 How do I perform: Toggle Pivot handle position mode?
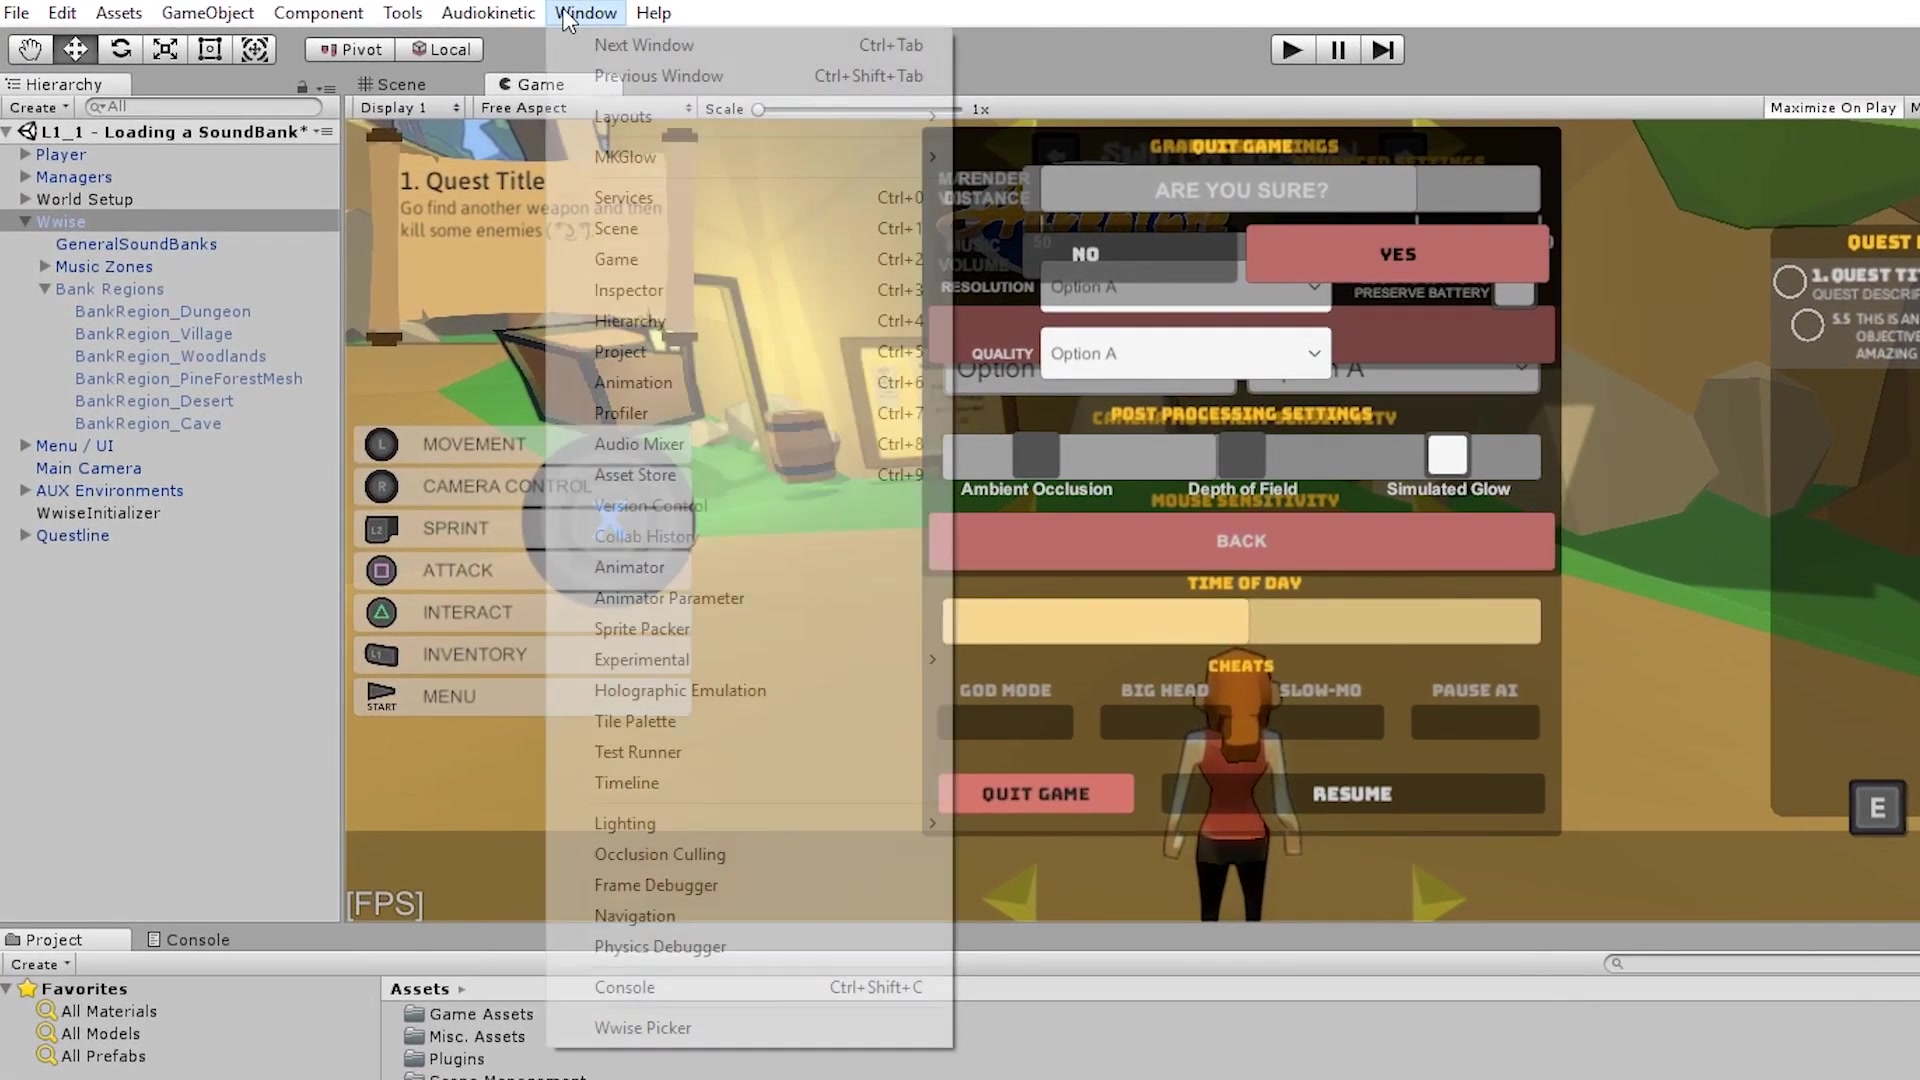coord(351,49)
